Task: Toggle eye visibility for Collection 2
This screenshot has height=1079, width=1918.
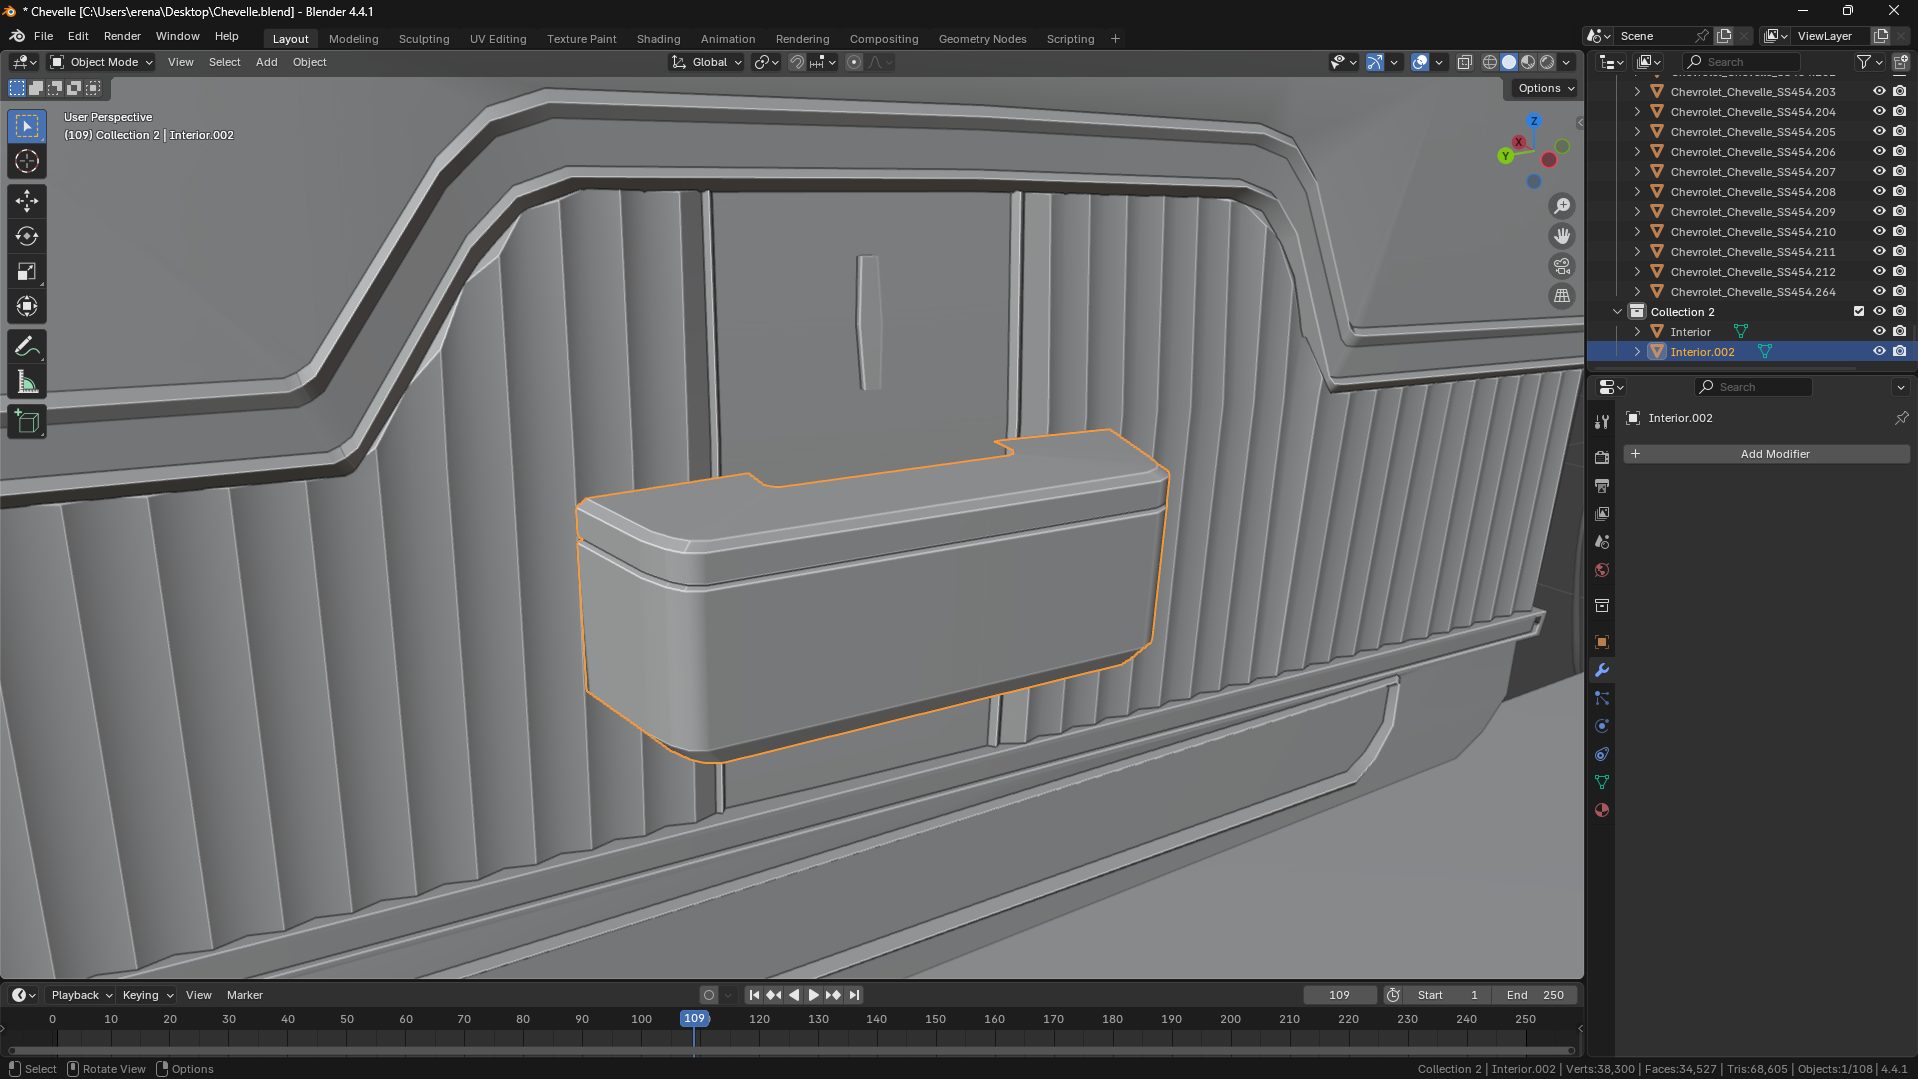Action: click(x=1879, y=311)
